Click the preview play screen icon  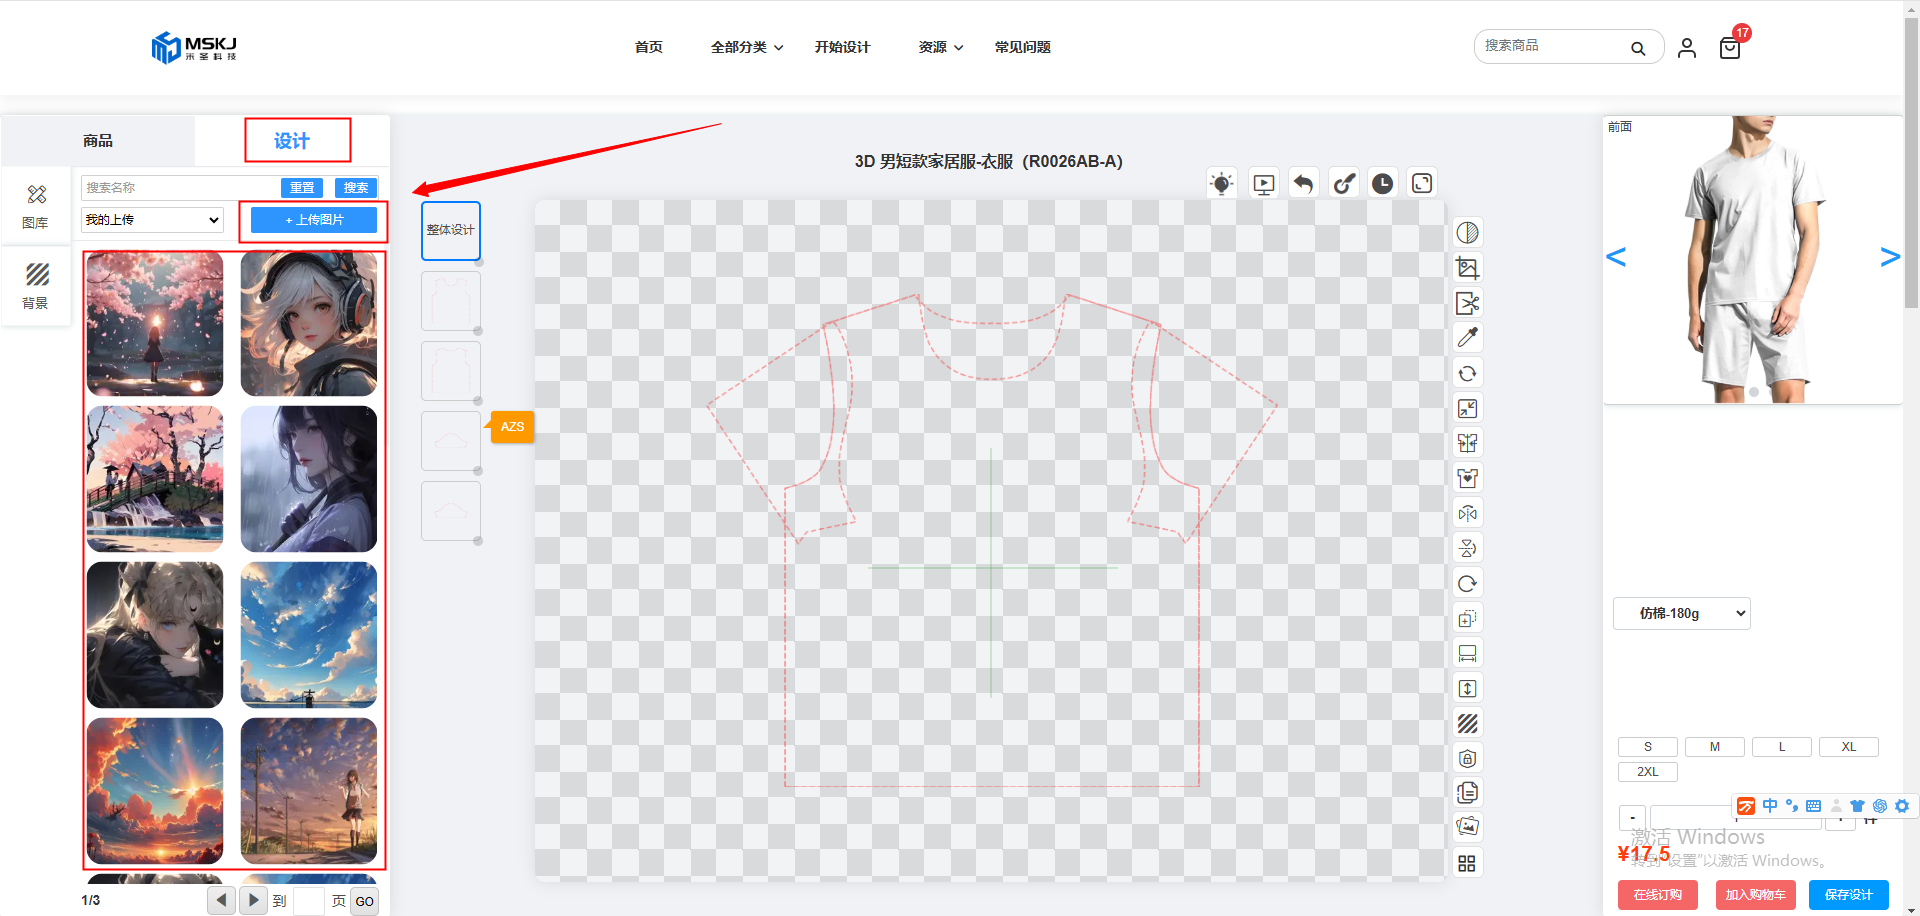(x=1264, y=184)
